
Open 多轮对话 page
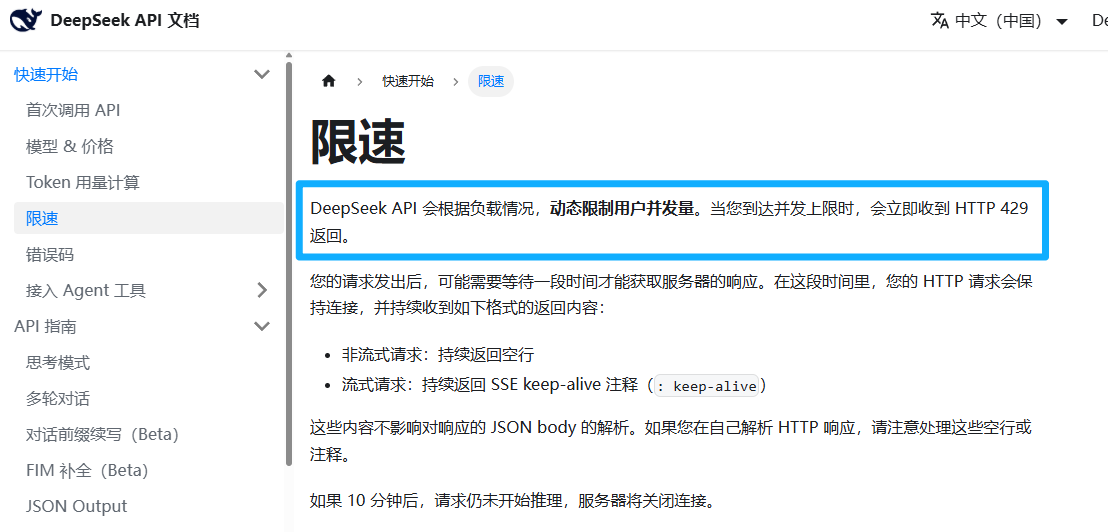point(57,398)
